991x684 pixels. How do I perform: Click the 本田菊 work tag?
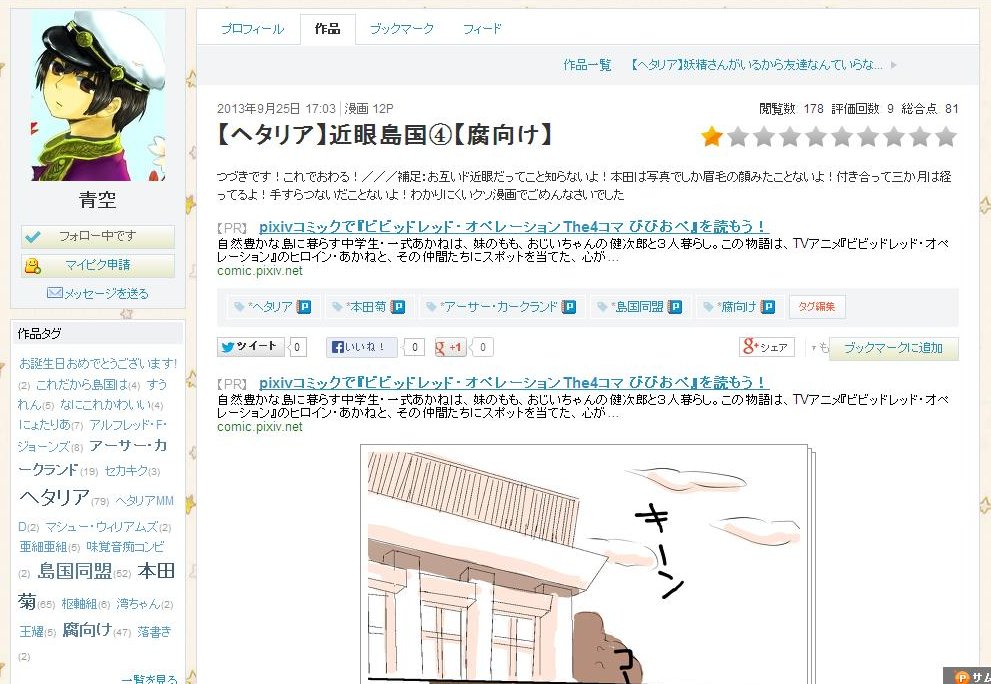367,307
